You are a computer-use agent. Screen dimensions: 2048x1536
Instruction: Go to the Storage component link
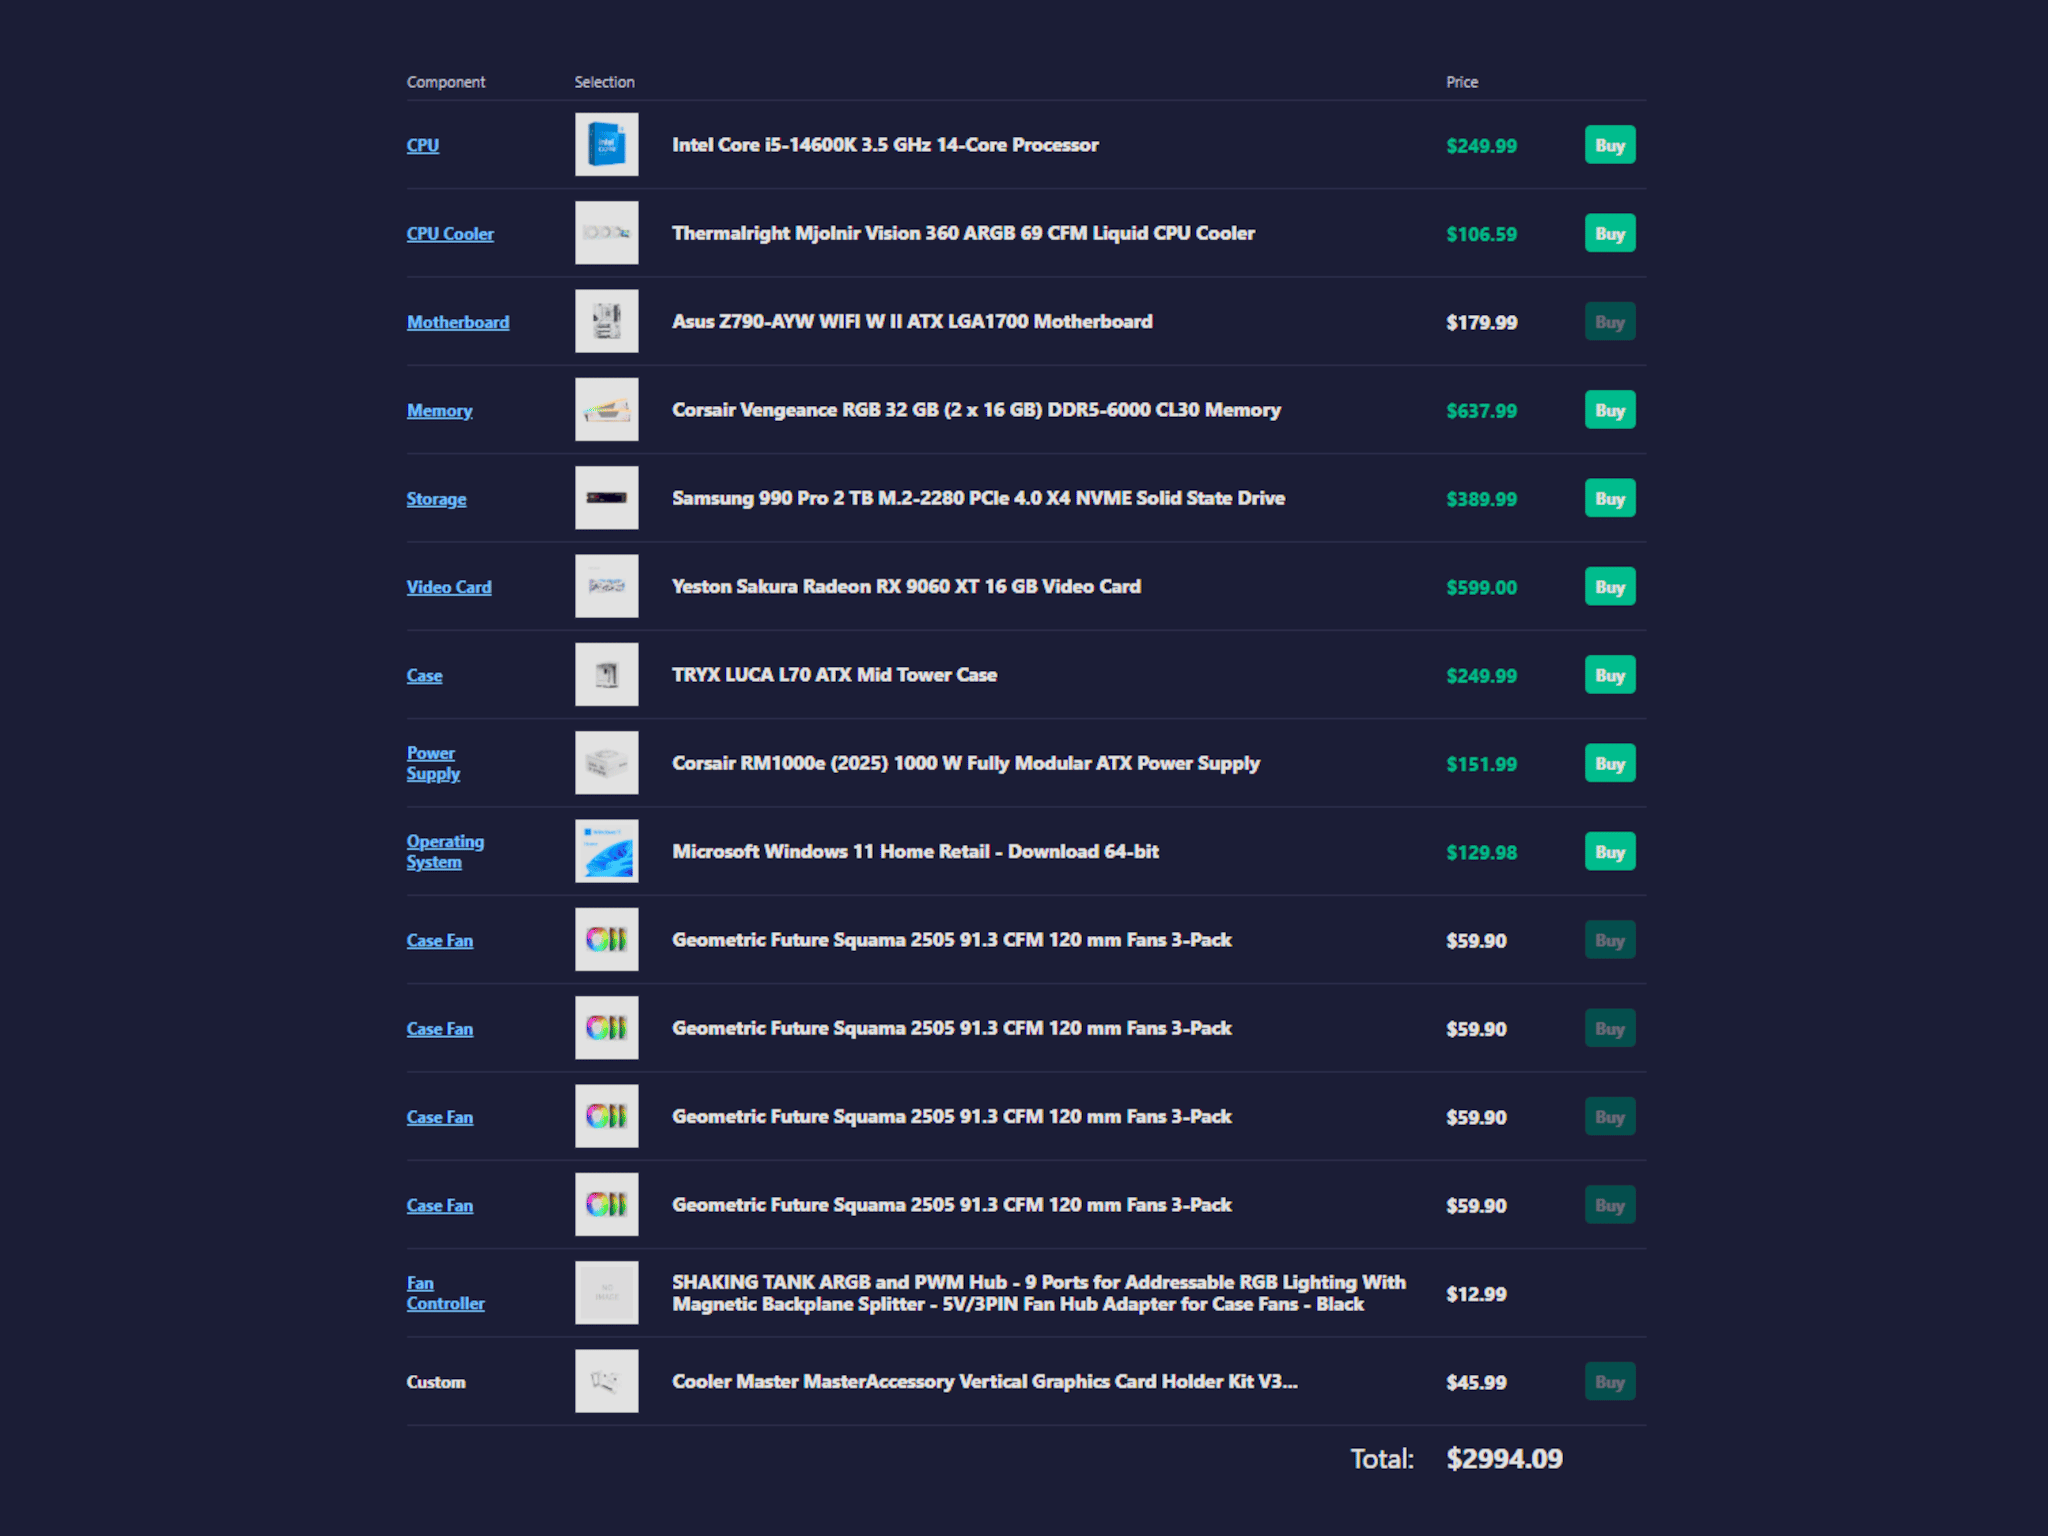click(436, 498)
